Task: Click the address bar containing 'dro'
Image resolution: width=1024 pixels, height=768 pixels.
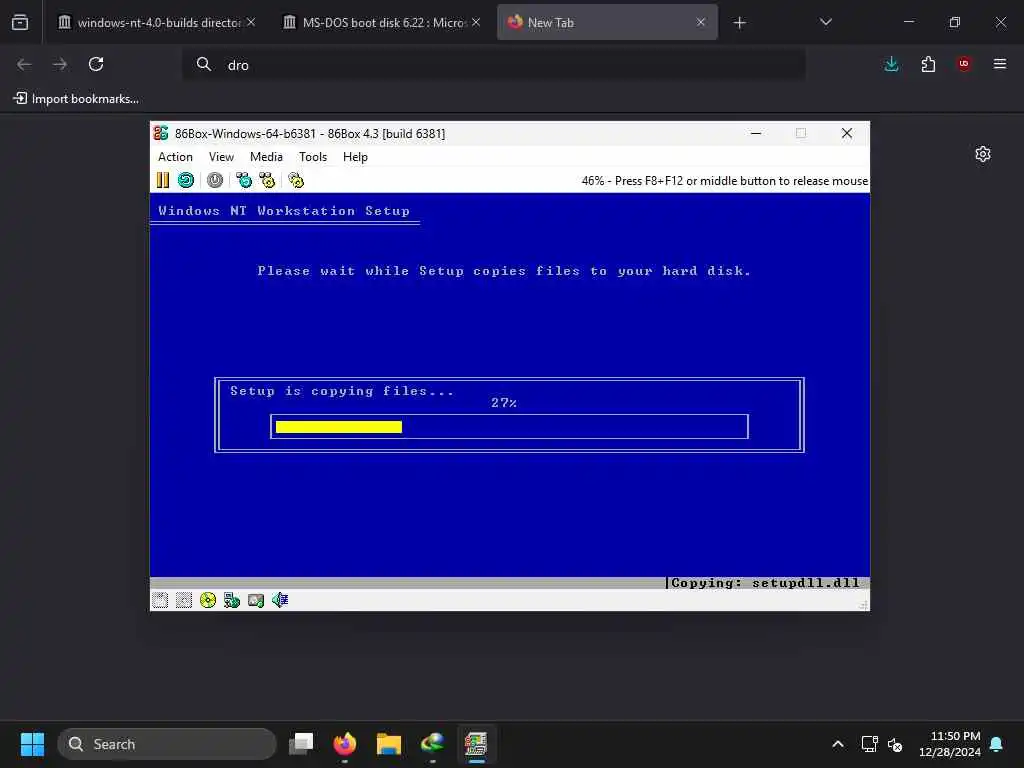Action: (x=494, y=65)
